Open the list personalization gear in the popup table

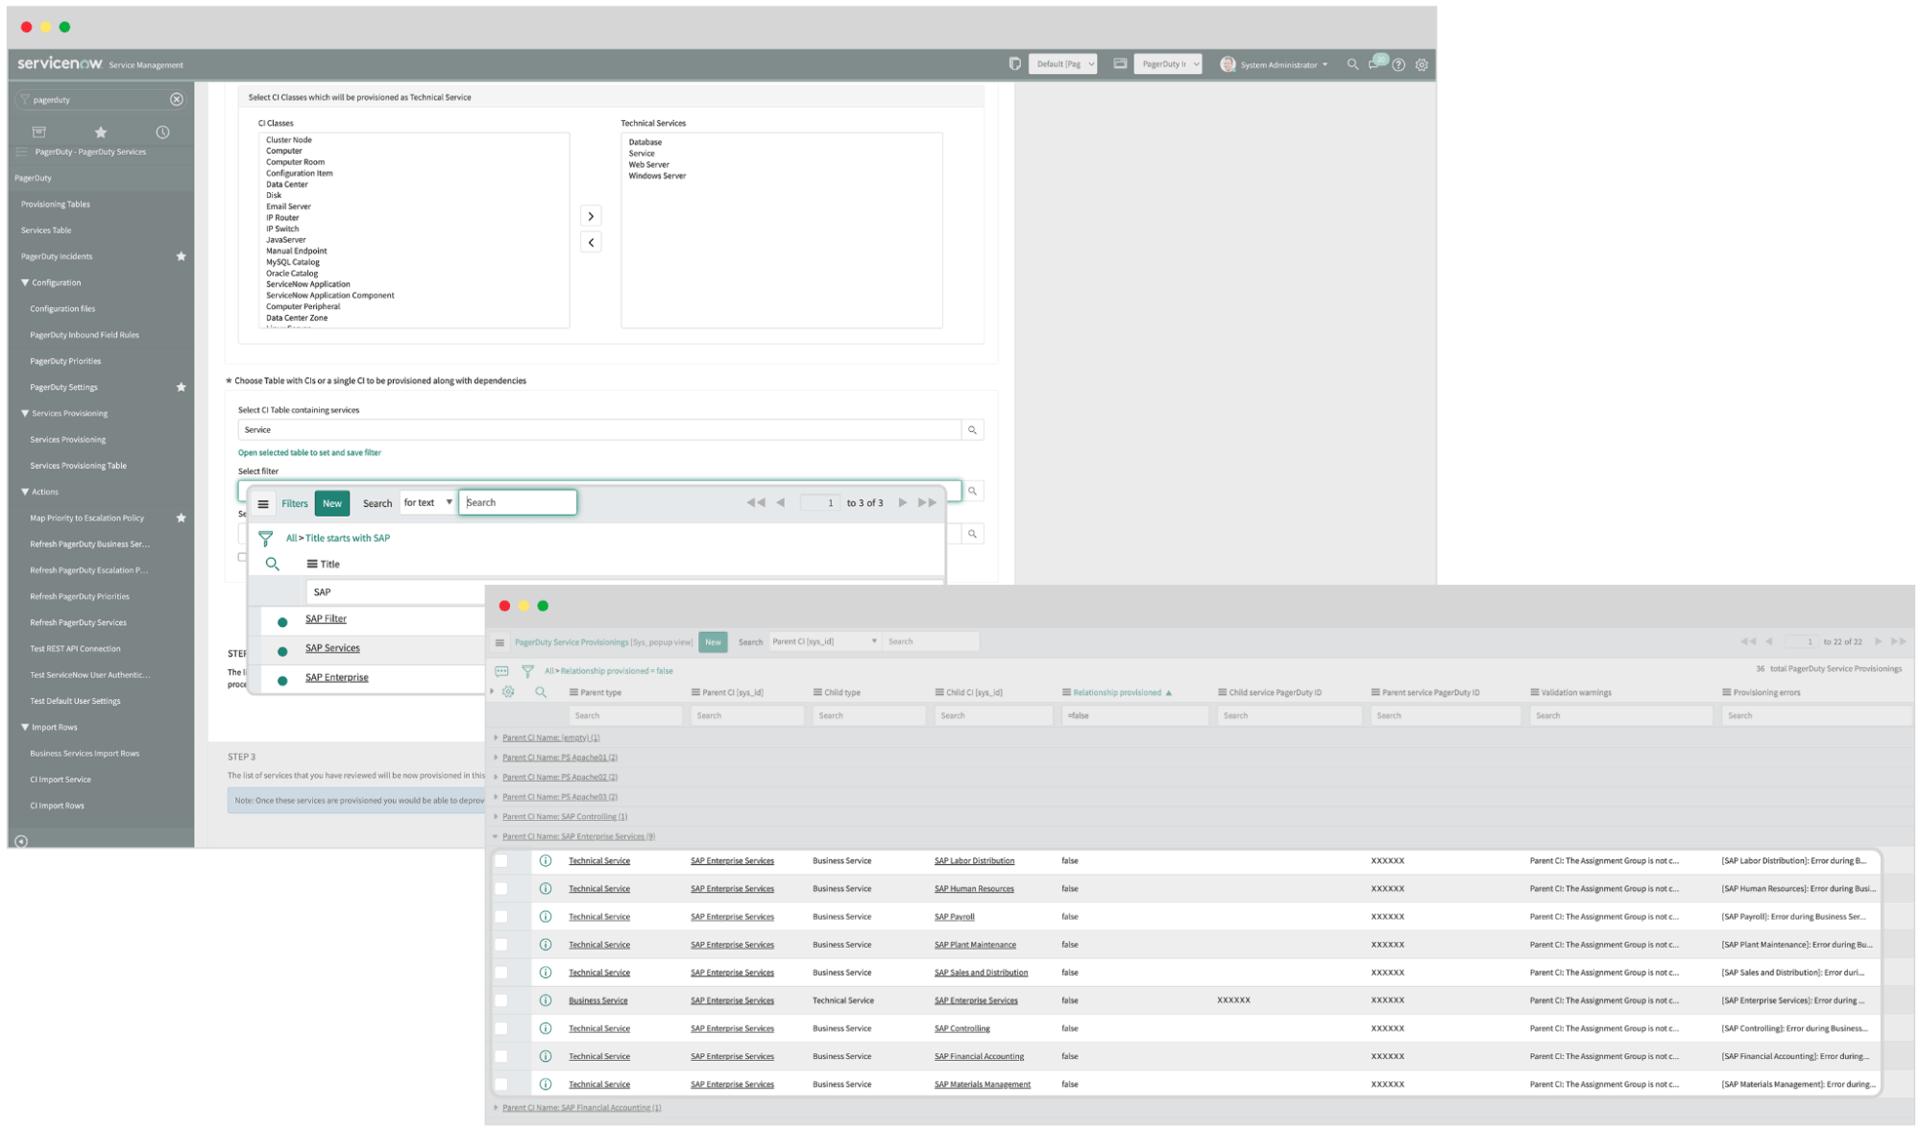click(x=509, y=691)
